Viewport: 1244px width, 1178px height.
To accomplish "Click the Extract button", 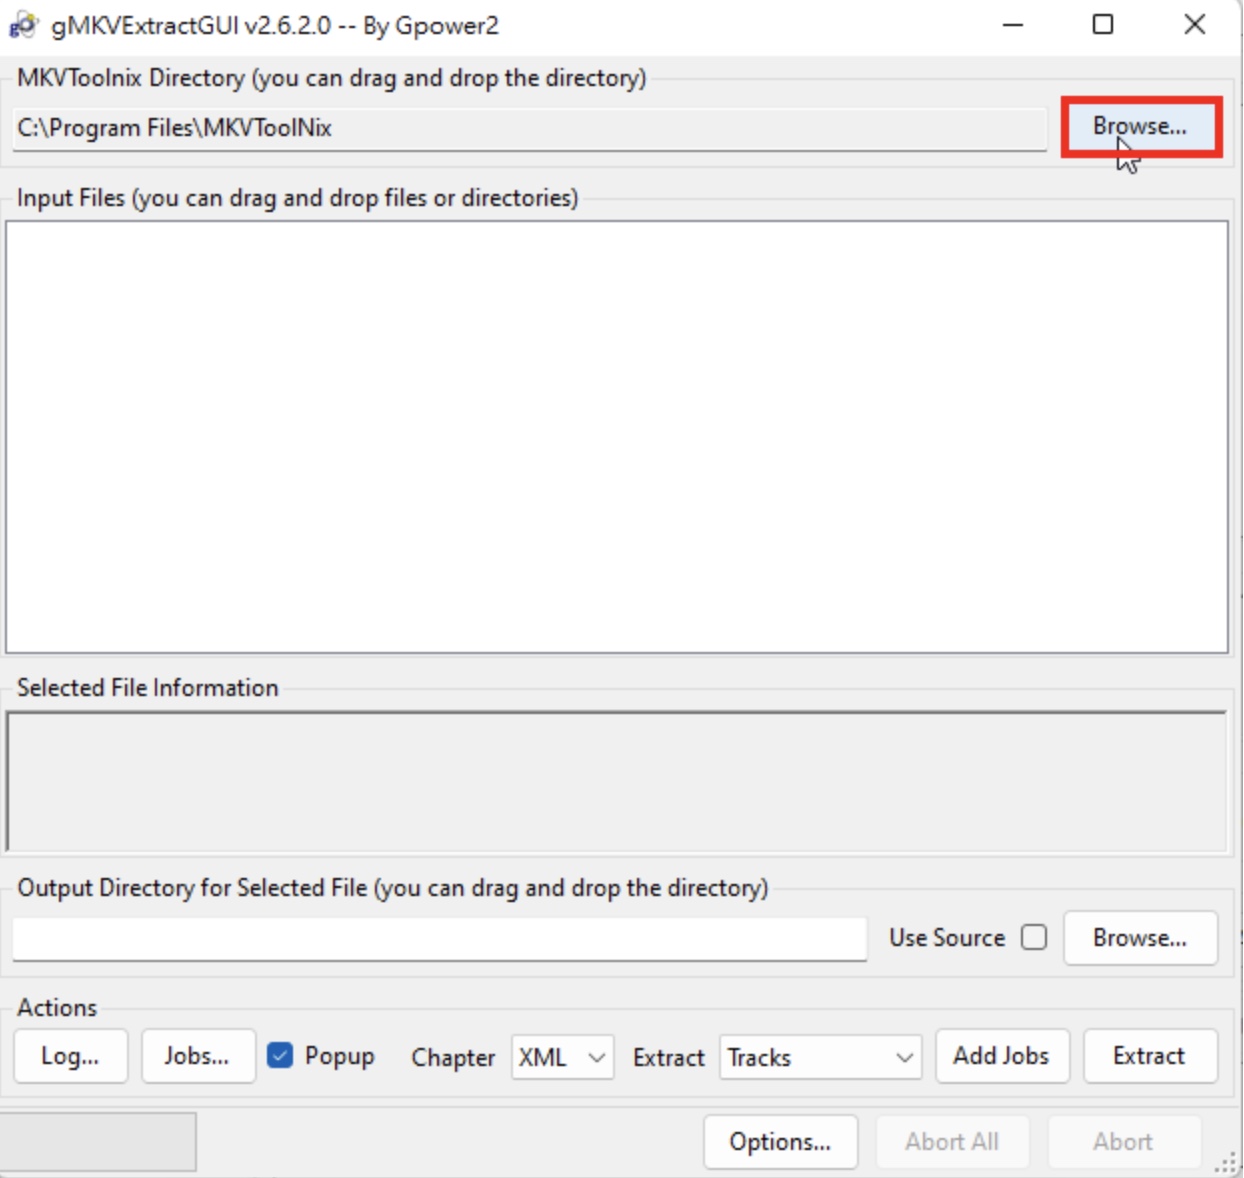I will 1149,1056.
